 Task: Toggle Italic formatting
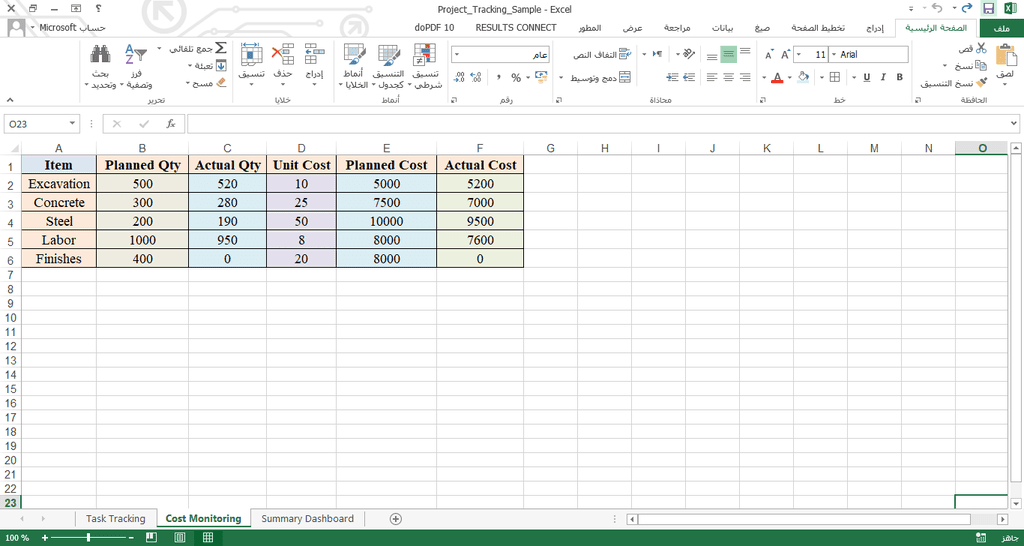pyautogui.click(x=883, y=77)
